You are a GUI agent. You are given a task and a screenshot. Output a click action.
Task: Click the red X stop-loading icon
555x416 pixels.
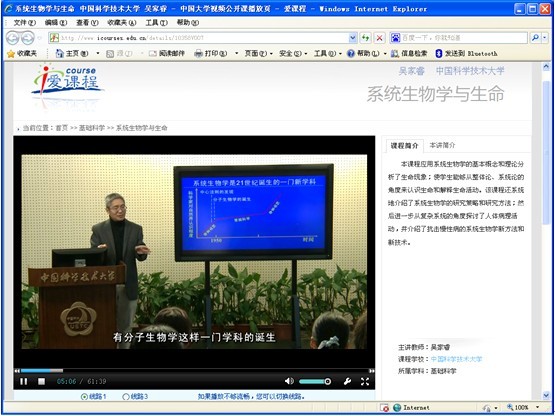[x=379, y=38]
